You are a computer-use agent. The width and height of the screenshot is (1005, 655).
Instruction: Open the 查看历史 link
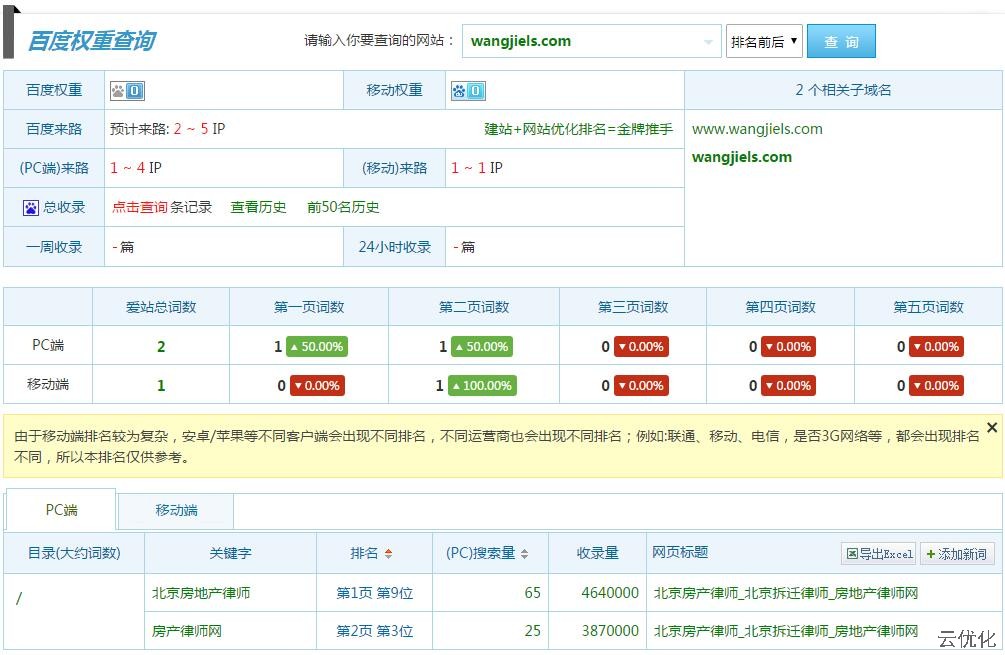[x=258, y=208]
